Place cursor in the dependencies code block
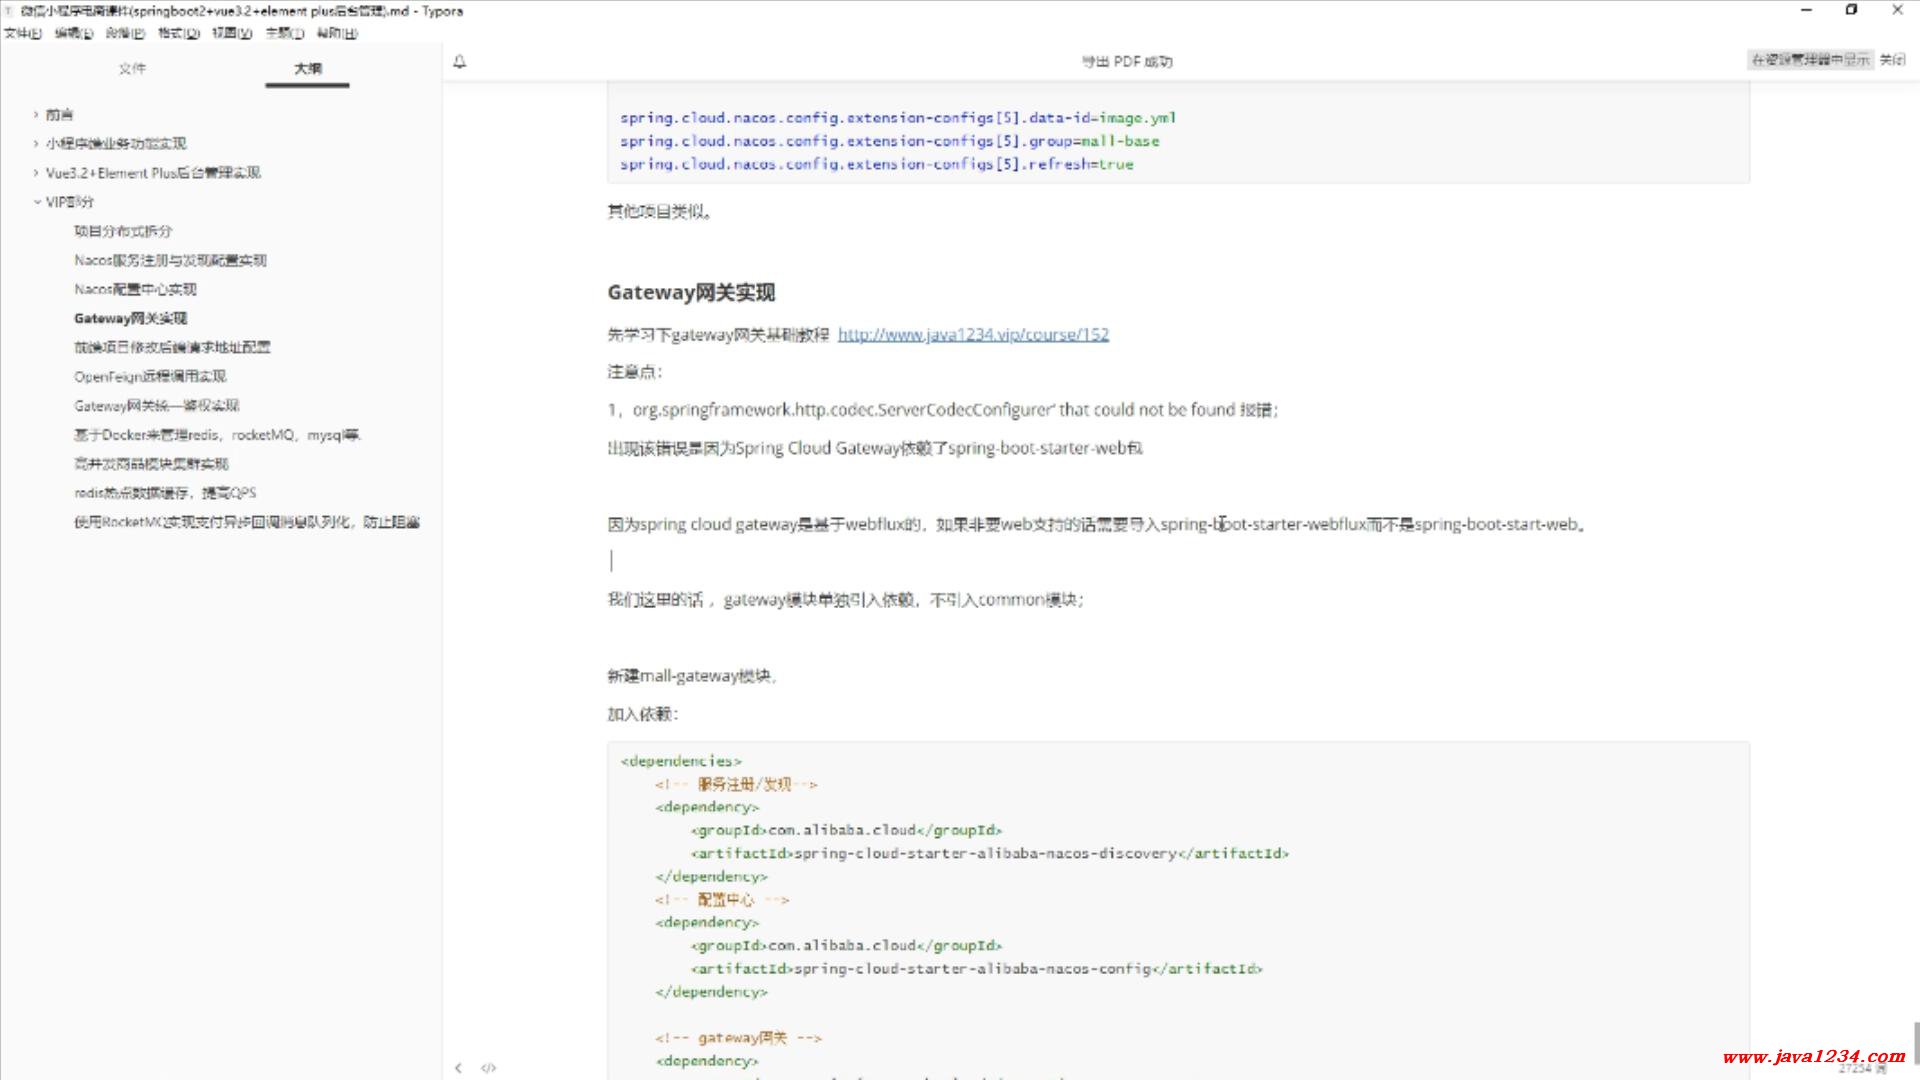1920x1080 pixels. tap(1178, 910)
